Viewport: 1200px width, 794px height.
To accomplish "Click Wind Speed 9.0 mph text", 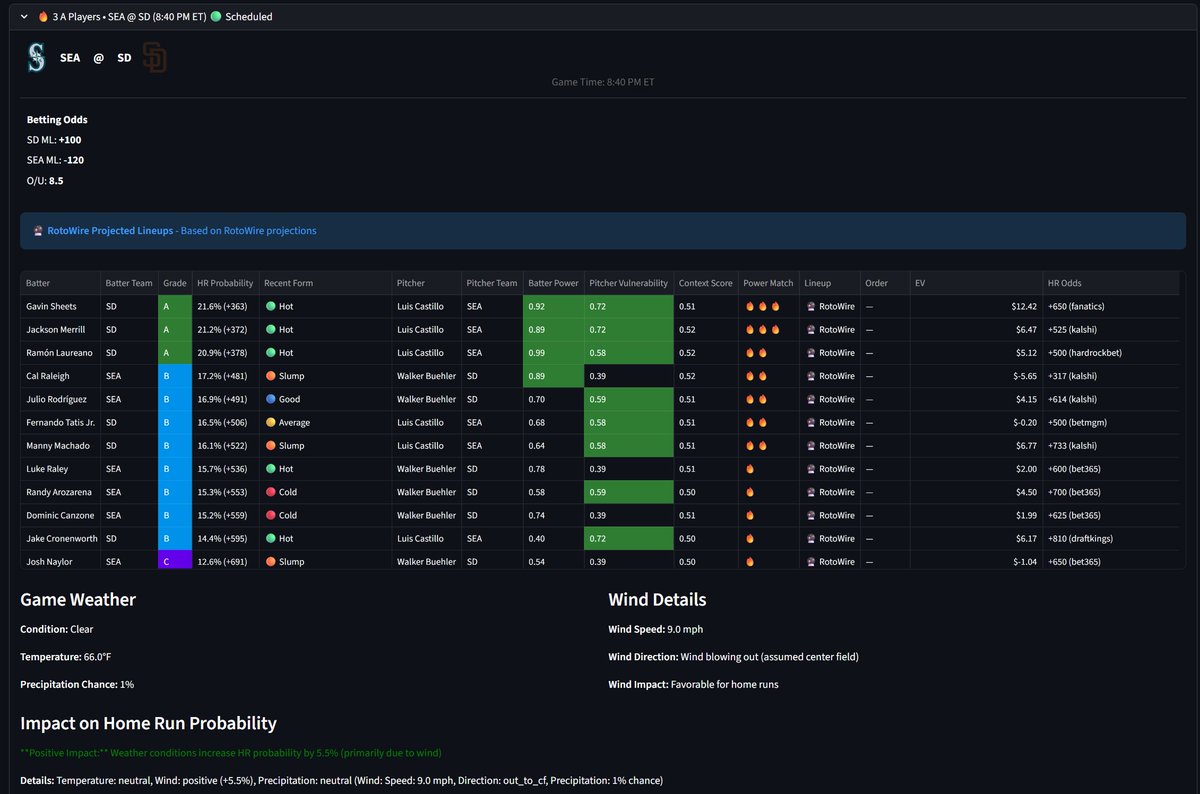I will [x=654, y=630].
